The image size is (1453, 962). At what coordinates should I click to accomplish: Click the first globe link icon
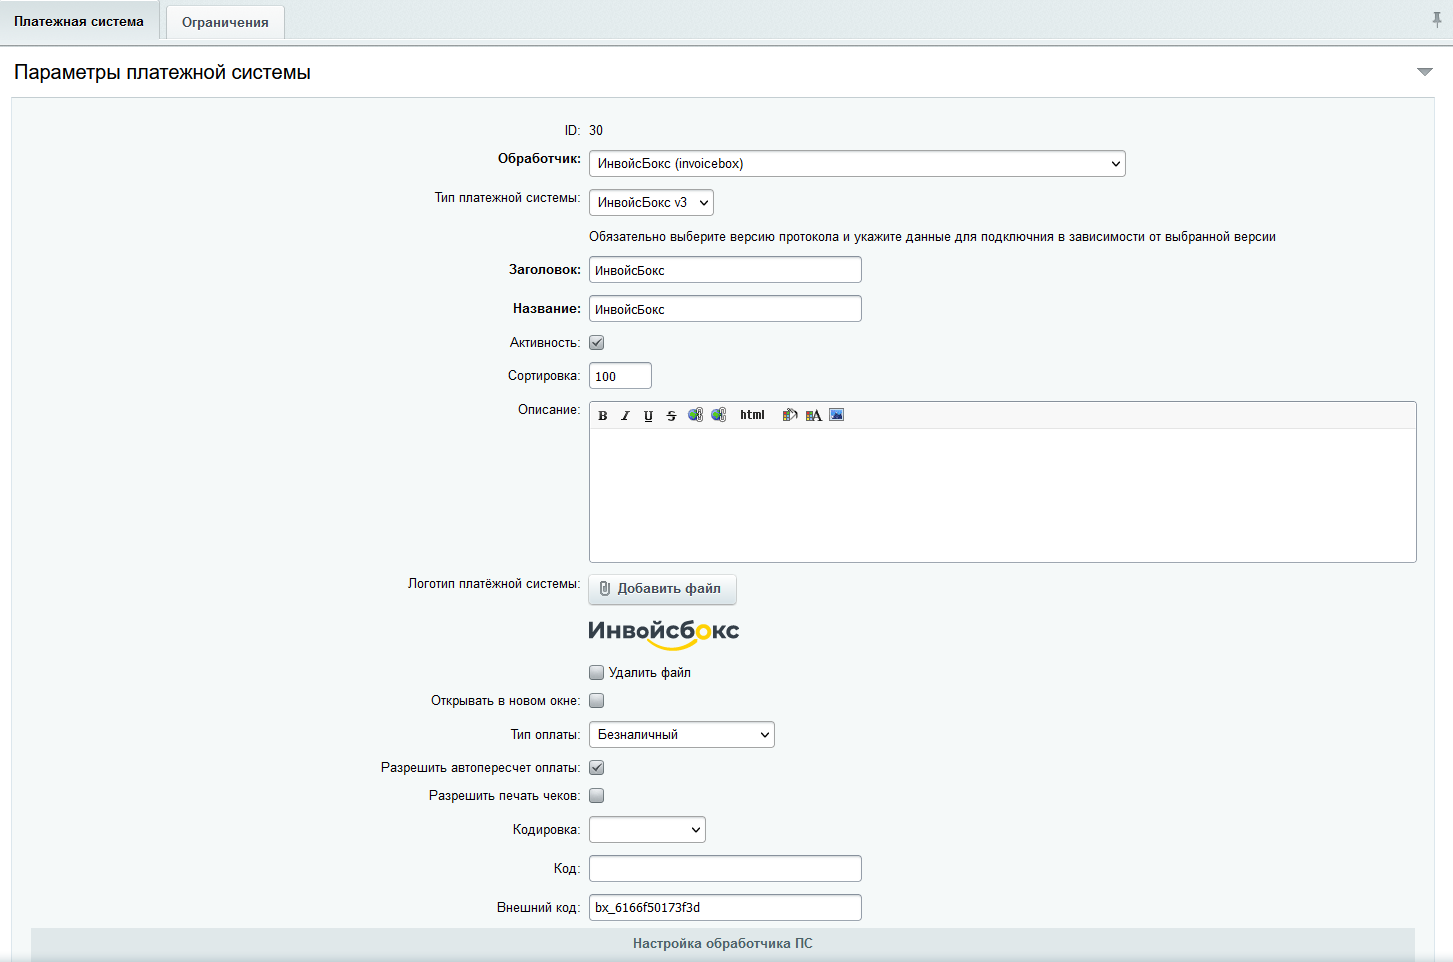[x=695, y=415]
